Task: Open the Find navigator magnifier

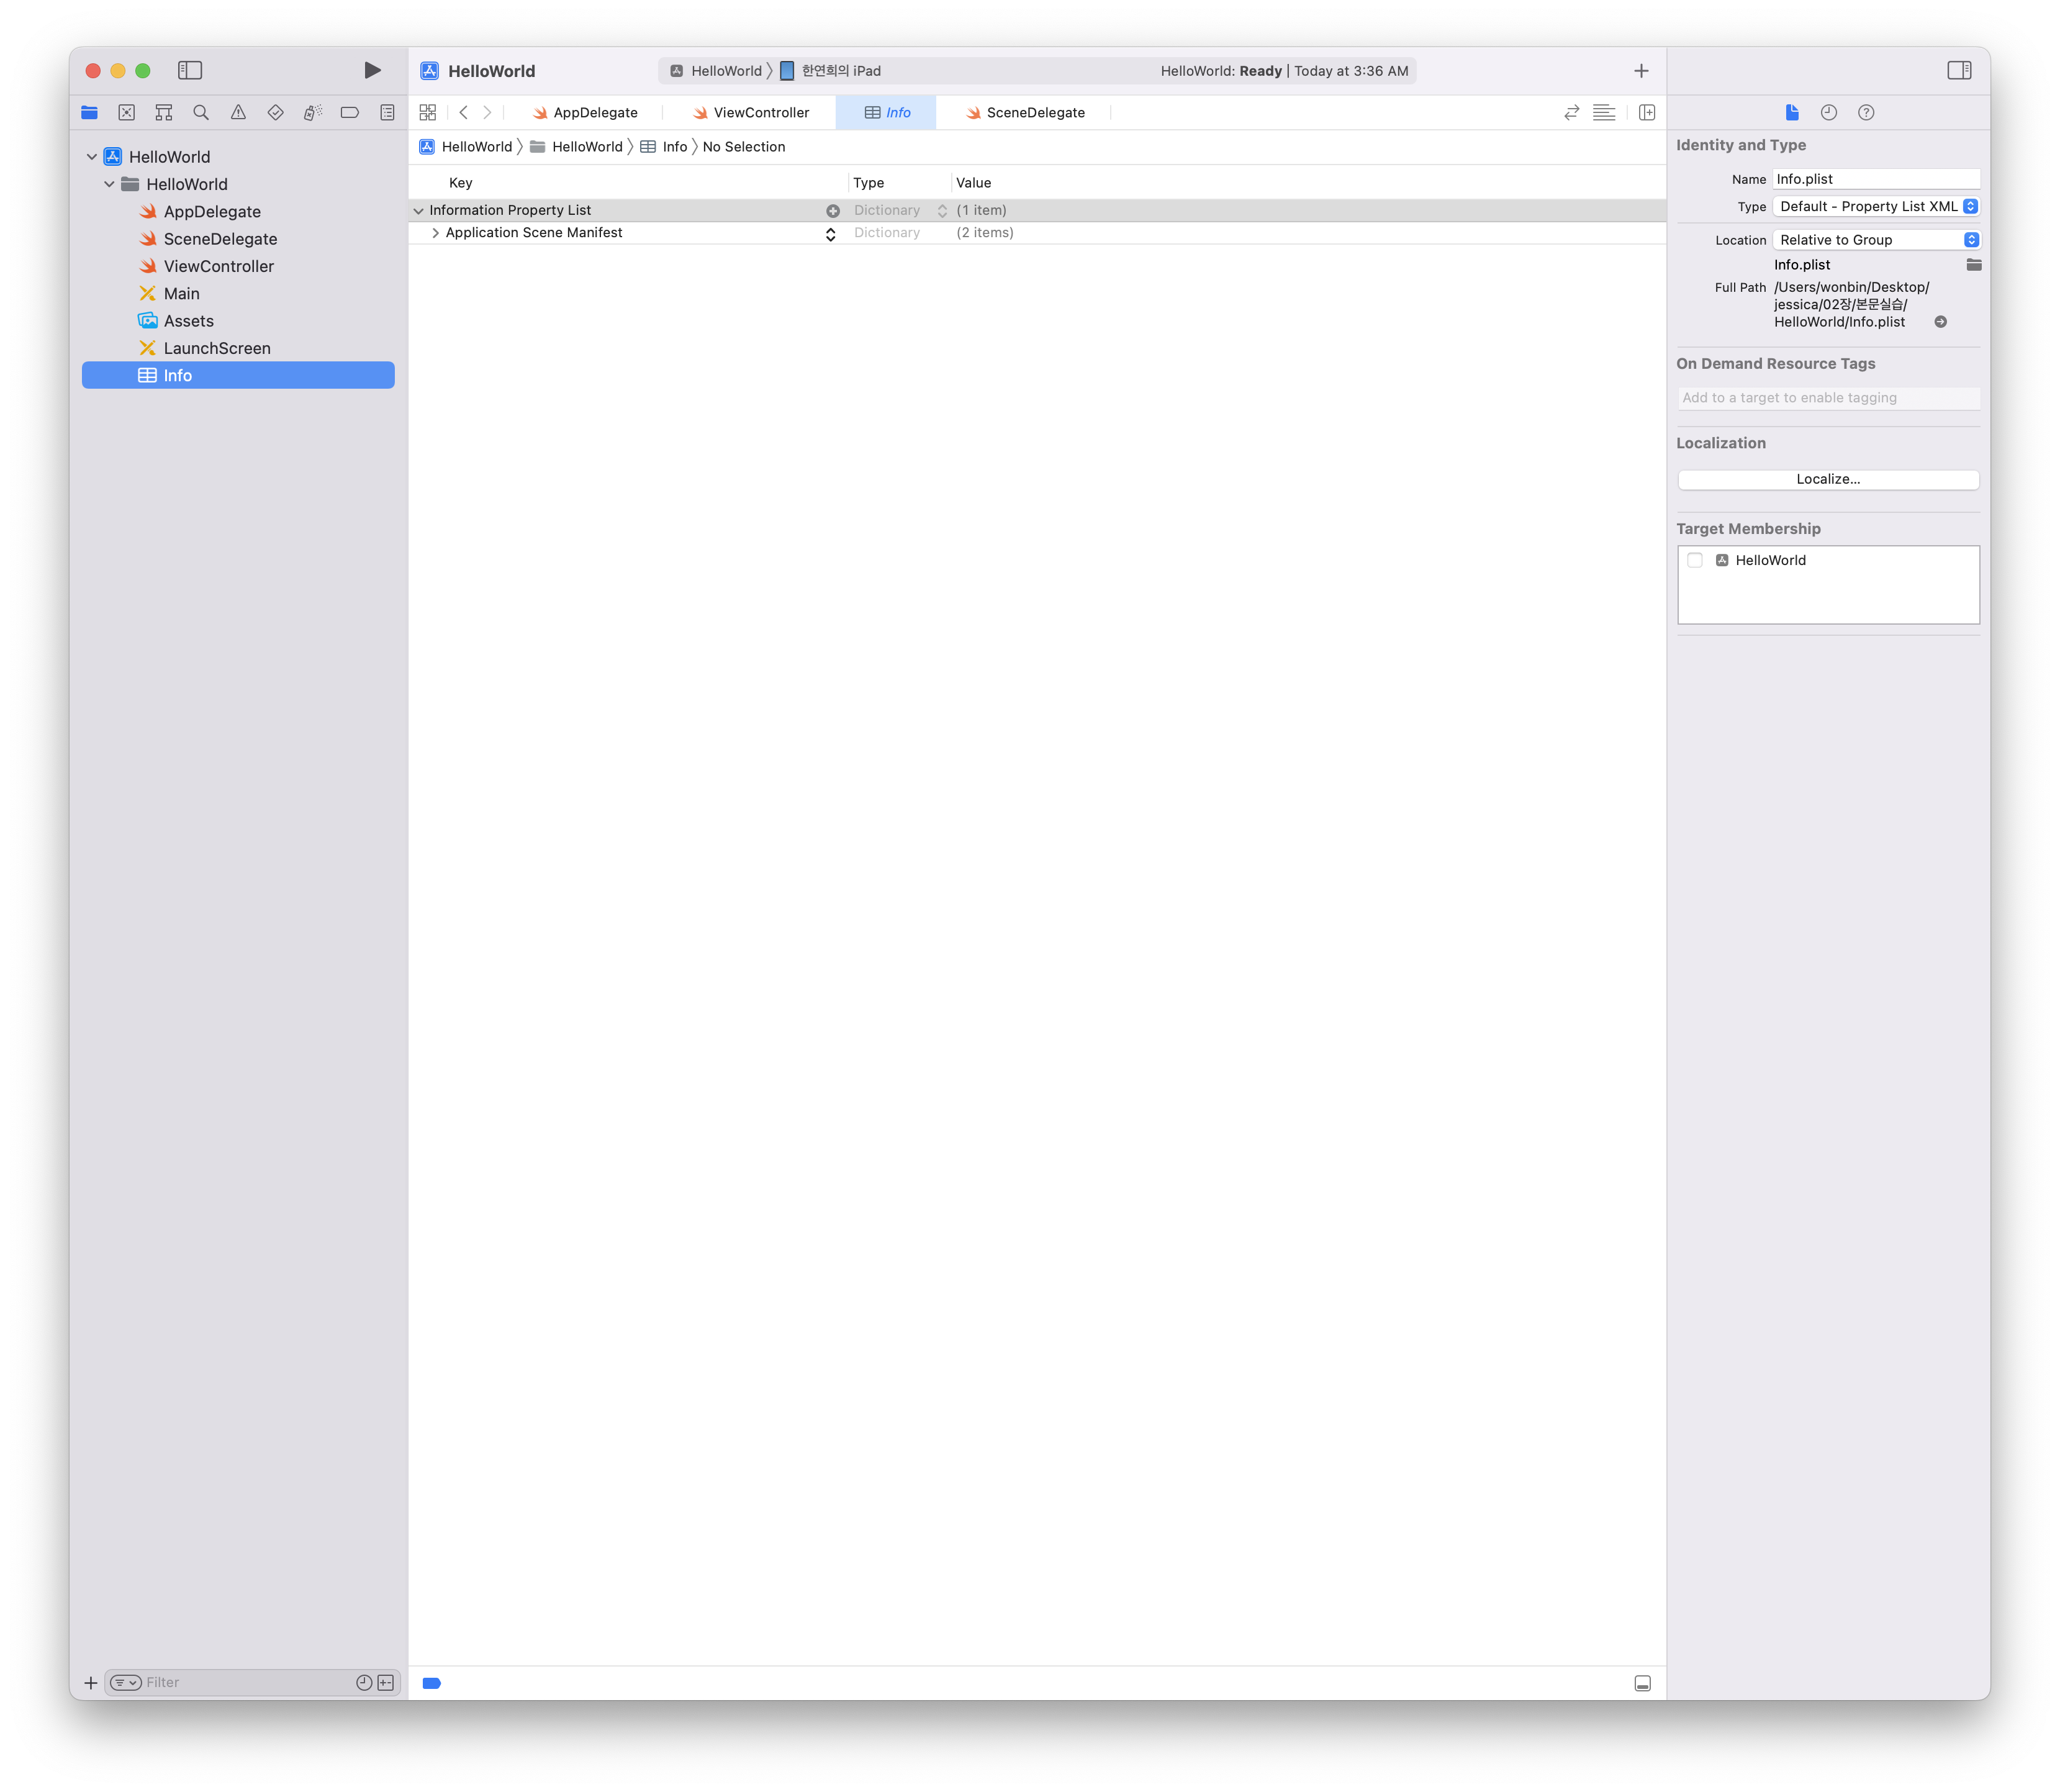Action: 201,112
